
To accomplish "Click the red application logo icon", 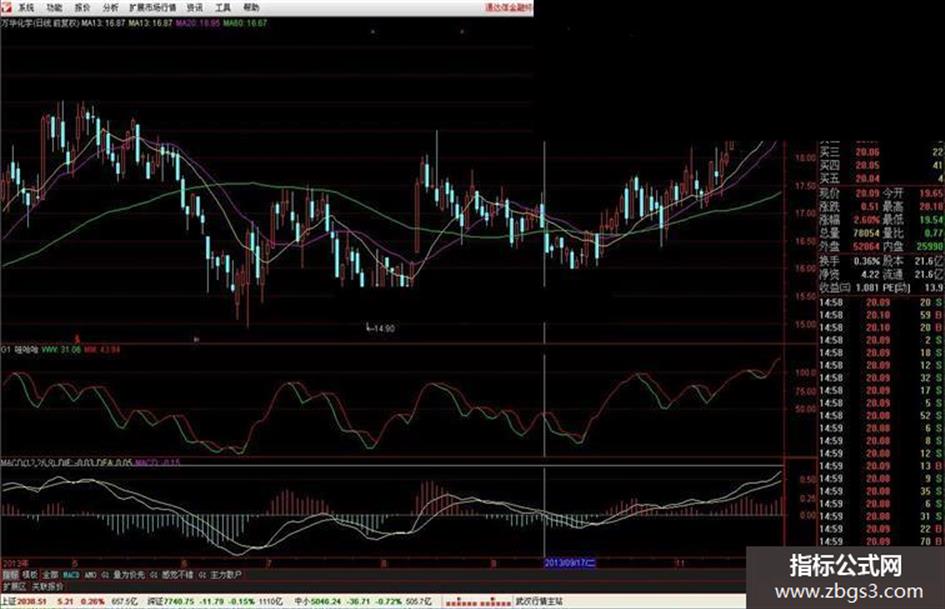I will (6, 7).
